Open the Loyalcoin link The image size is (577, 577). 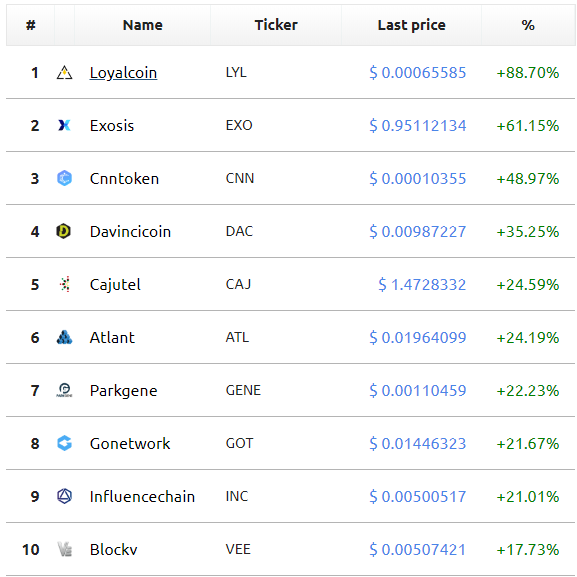click(x=123, y=73)
